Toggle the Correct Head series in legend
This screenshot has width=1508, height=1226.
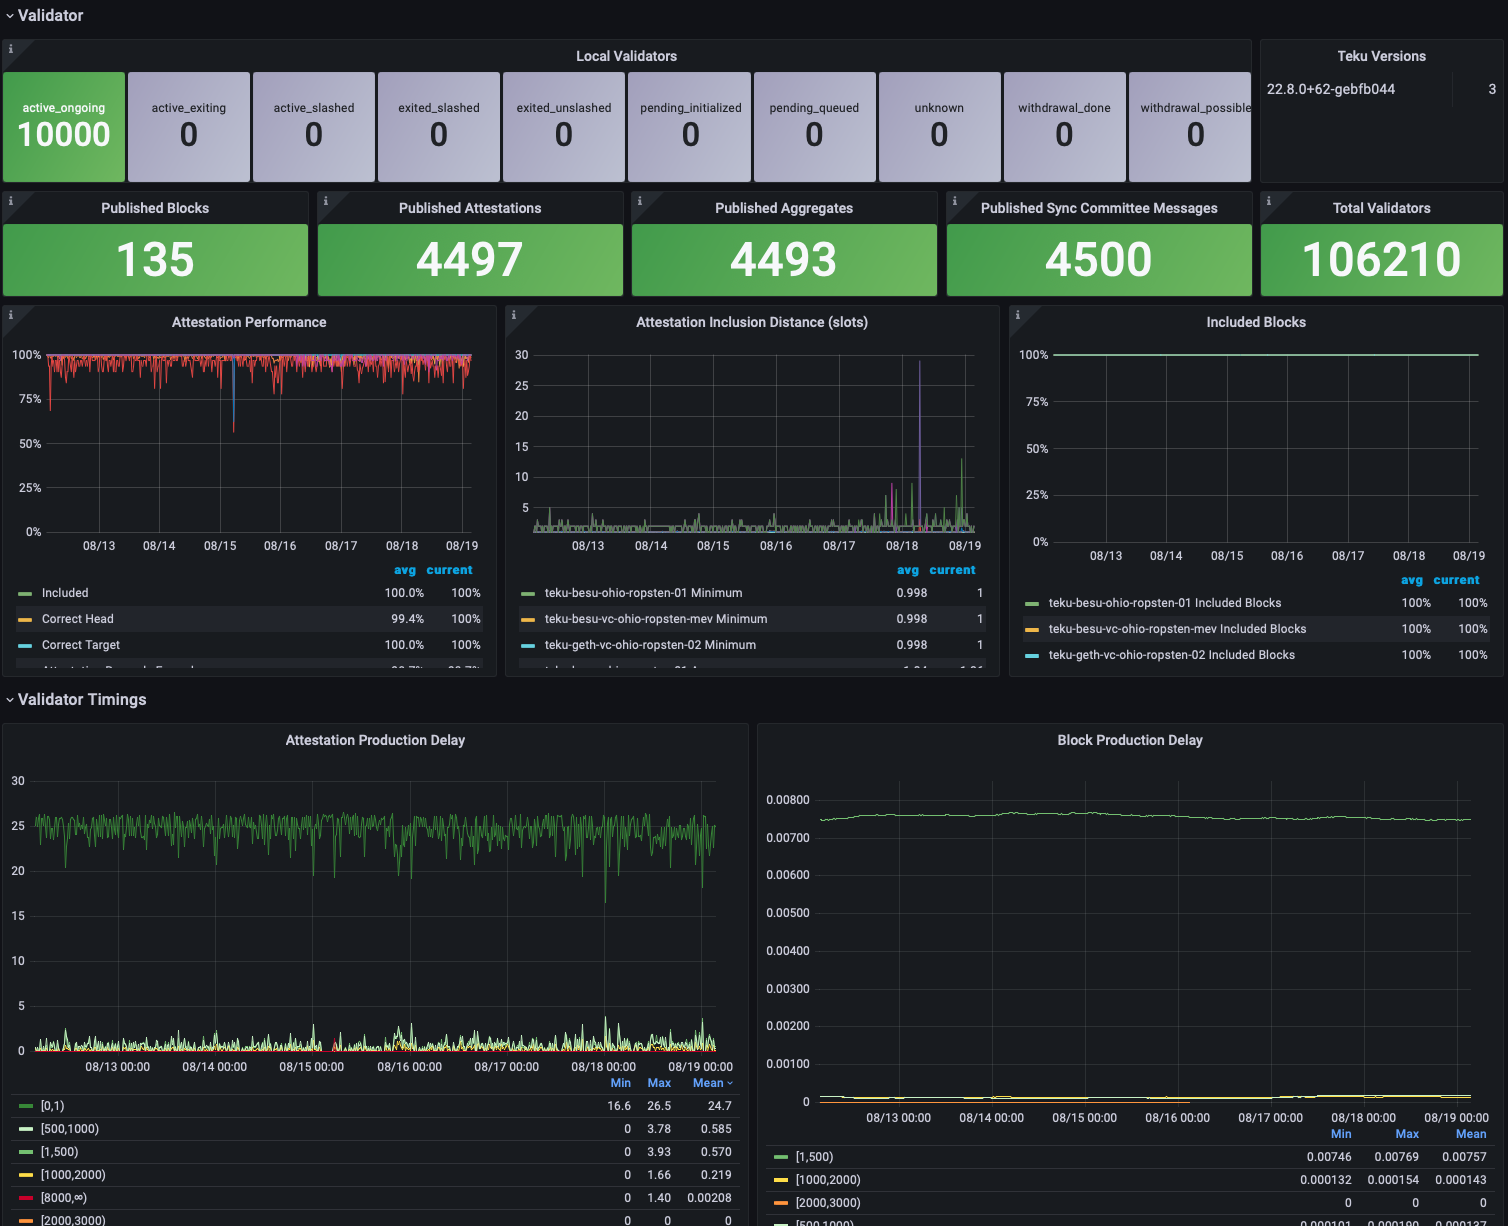click(78, 619)
